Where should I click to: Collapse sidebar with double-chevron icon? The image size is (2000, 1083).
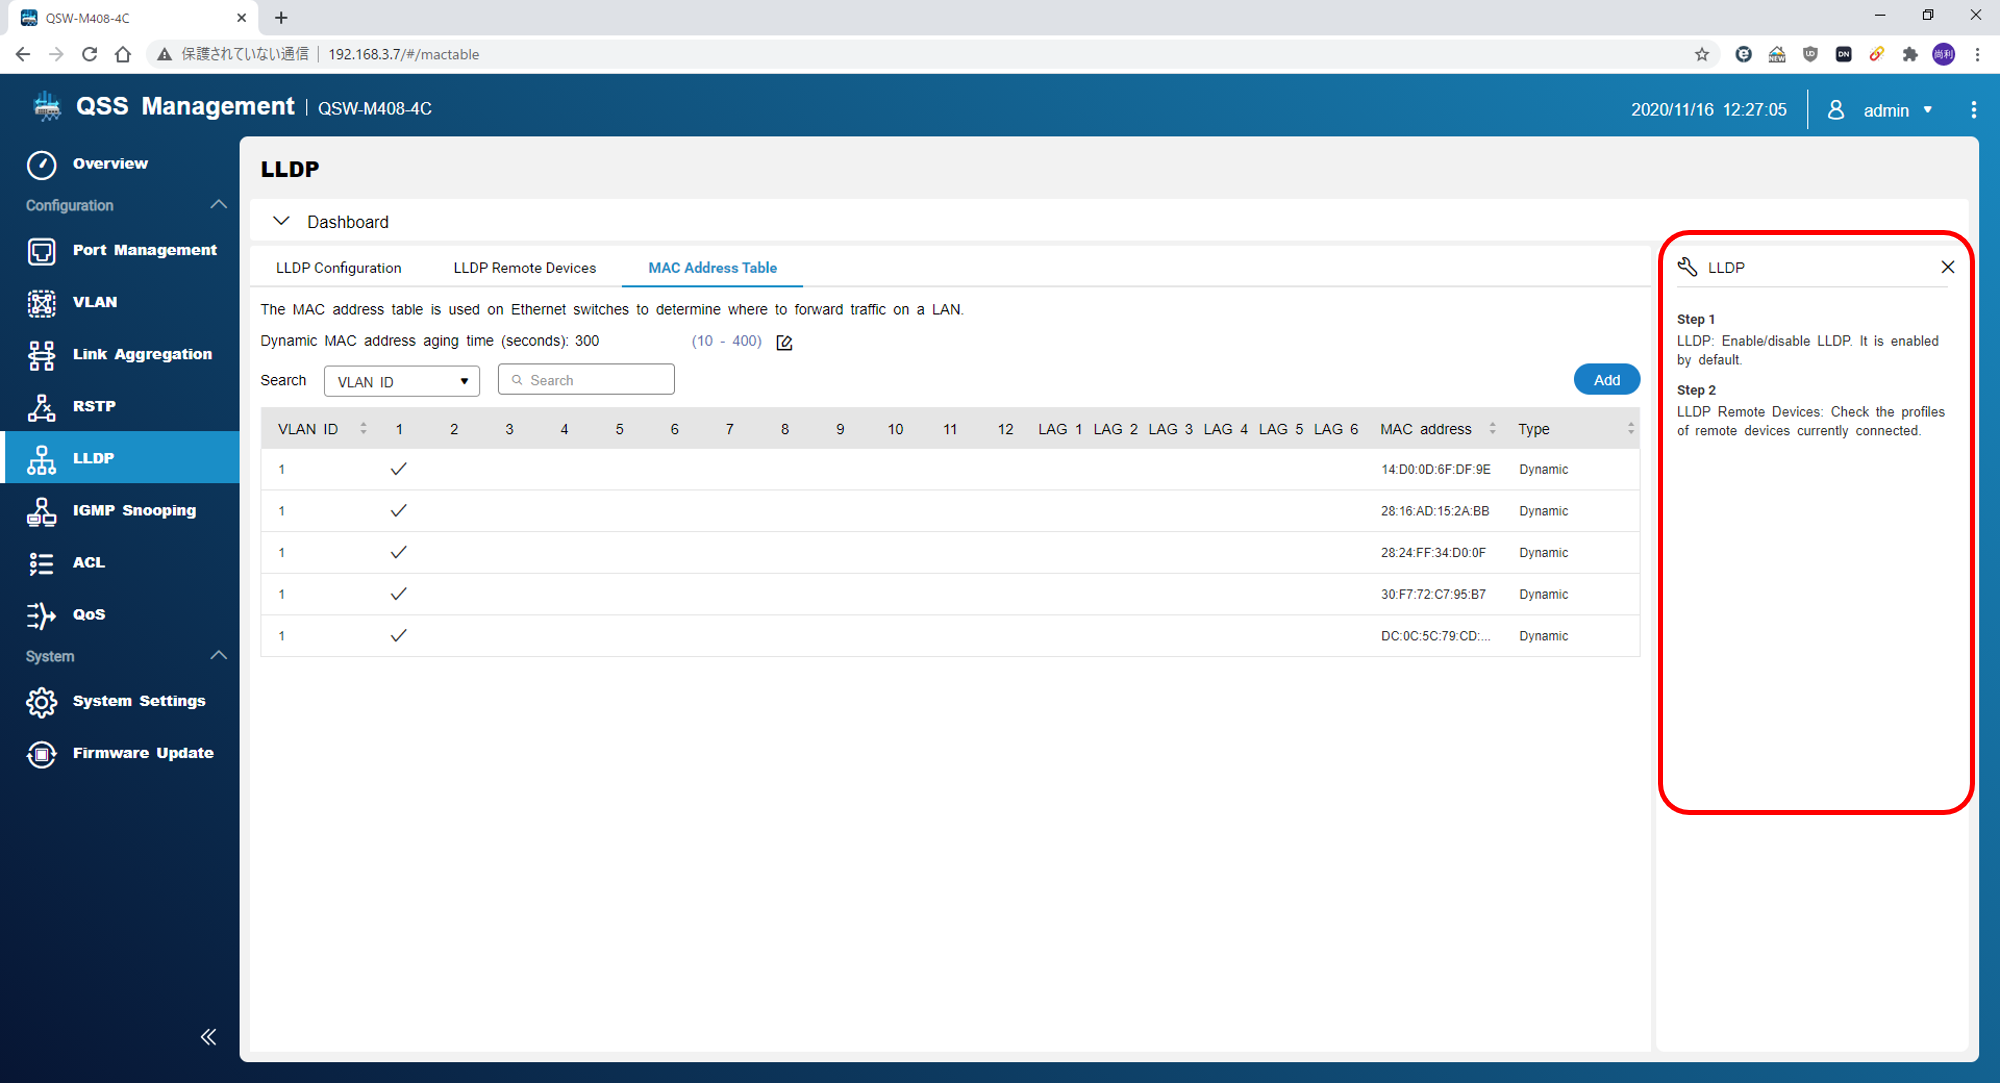[208, 1036]
